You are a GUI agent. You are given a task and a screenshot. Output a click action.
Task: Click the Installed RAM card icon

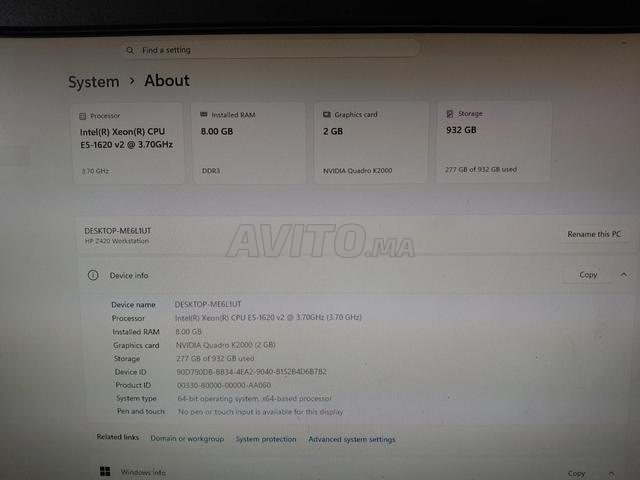coord(204,115)
